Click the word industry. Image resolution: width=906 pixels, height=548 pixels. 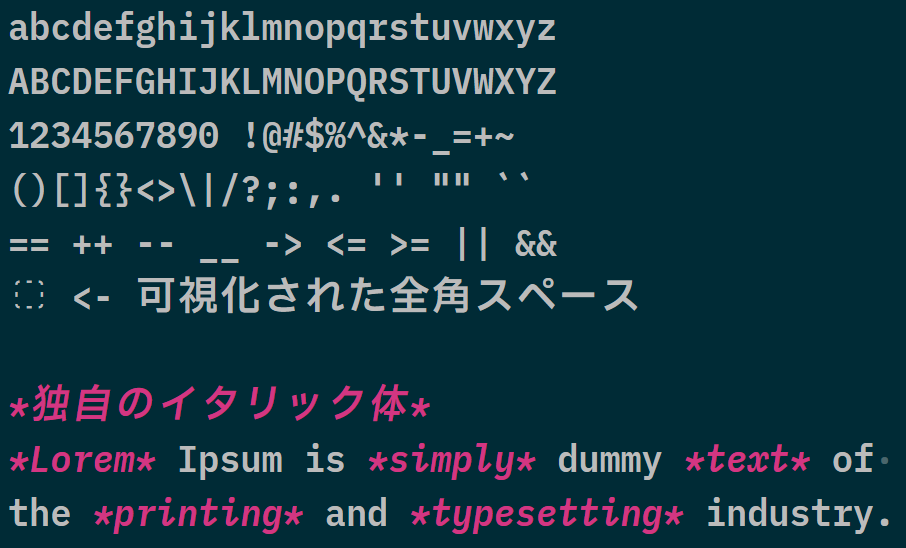tap(798, 514)
